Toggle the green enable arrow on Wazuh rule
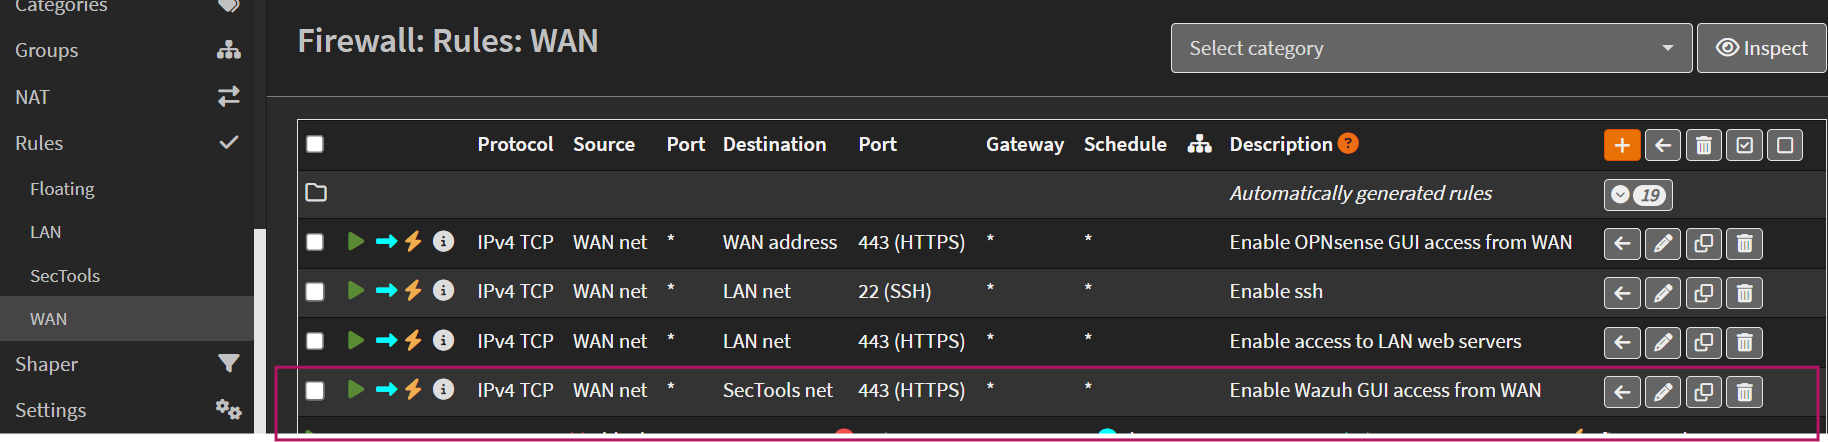1828x442 pixels. point(355,389)
